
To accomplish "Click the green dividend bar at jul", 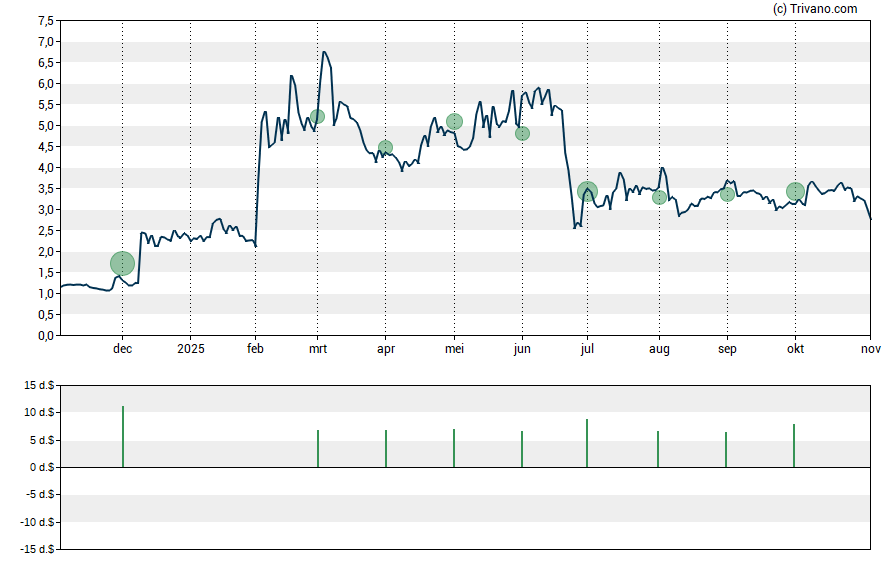I will click(587, 443).
